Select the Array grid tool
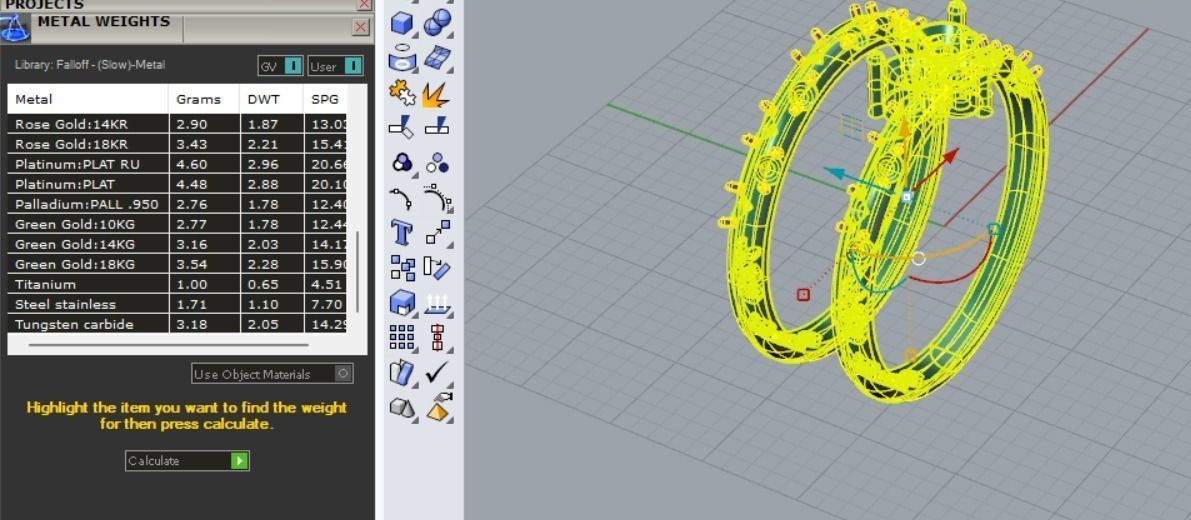Viewport: 1191px width, 520px height. click(x=401, y=336)
